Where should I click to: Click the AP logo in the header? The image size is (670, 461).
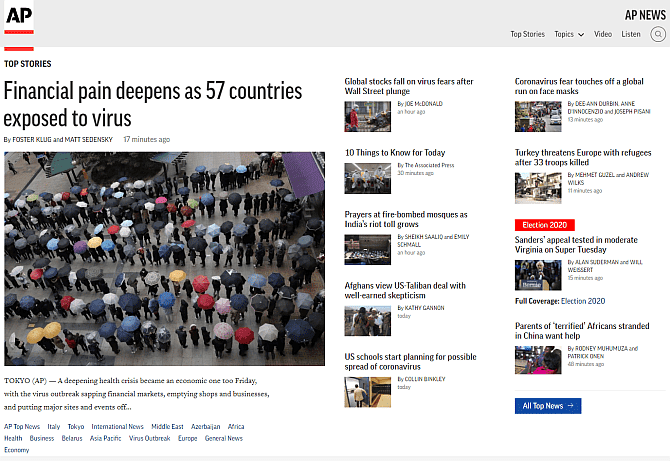tap(19, 18)
